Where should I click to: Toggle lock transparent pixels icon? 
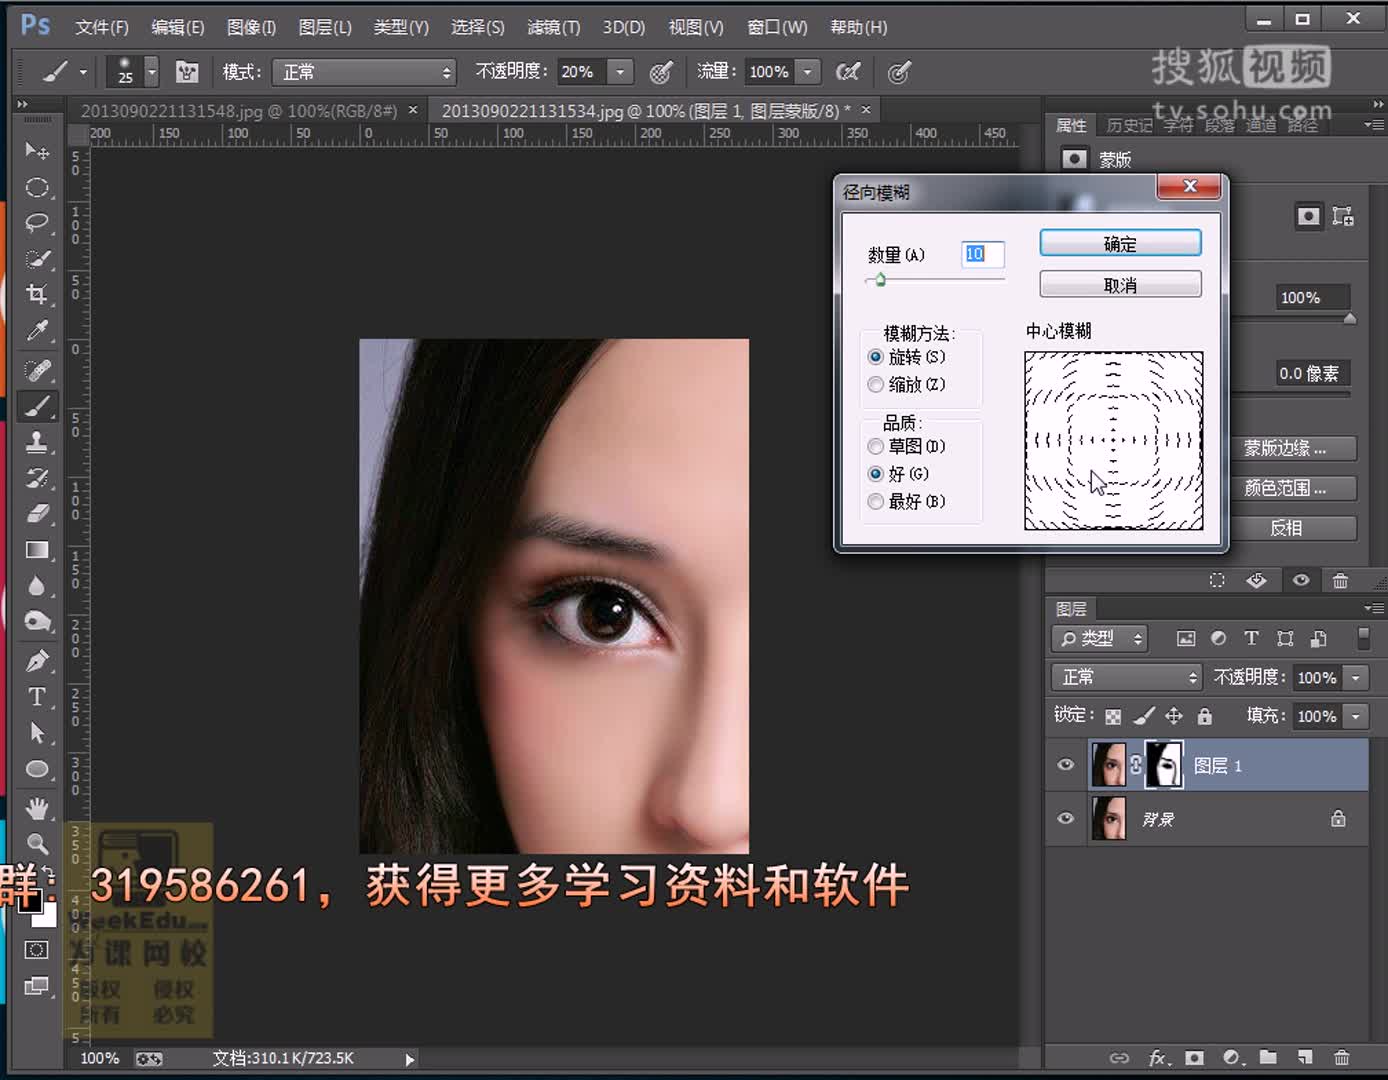1113,716
